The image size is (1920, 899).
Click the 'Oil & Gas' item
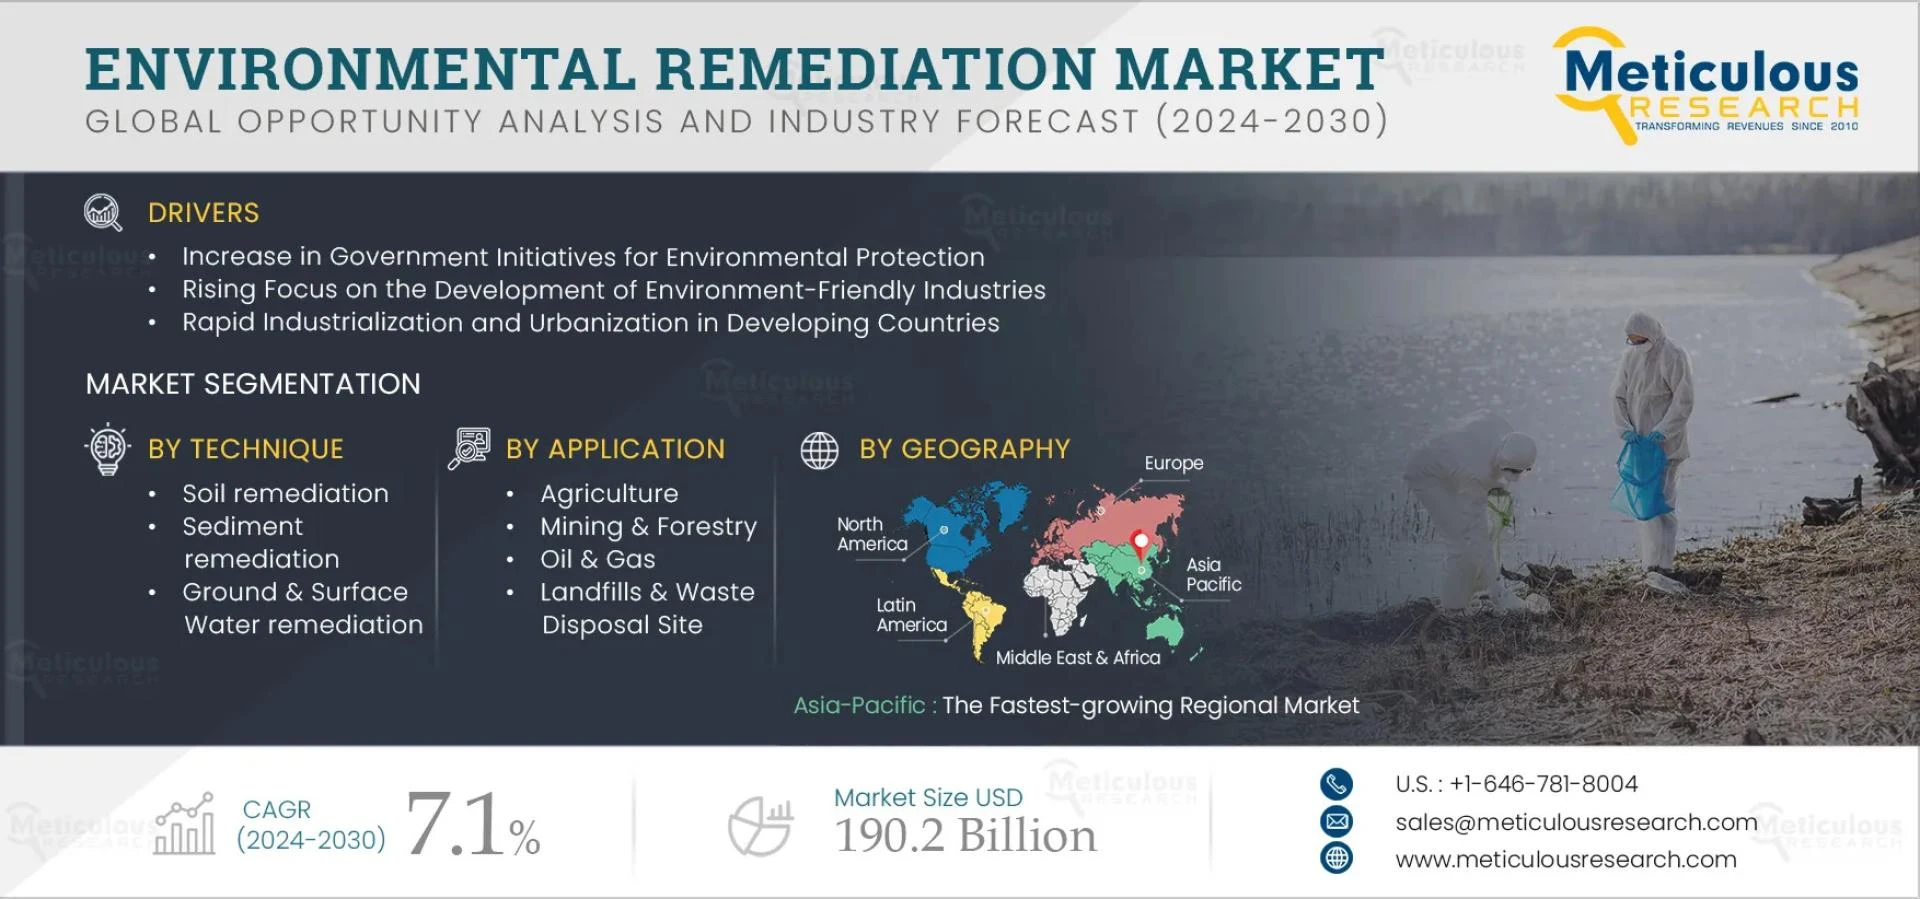click(x=598, y=559)
